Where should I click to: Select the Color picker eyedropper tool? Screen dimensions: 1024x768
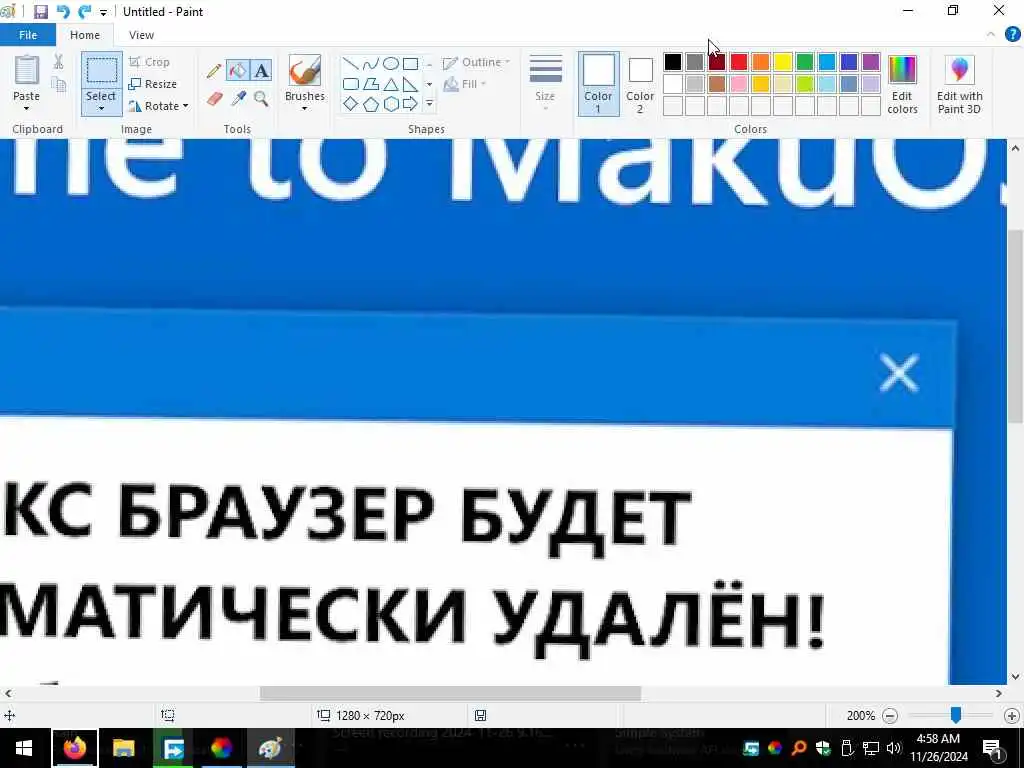click(x=238, y=99)
